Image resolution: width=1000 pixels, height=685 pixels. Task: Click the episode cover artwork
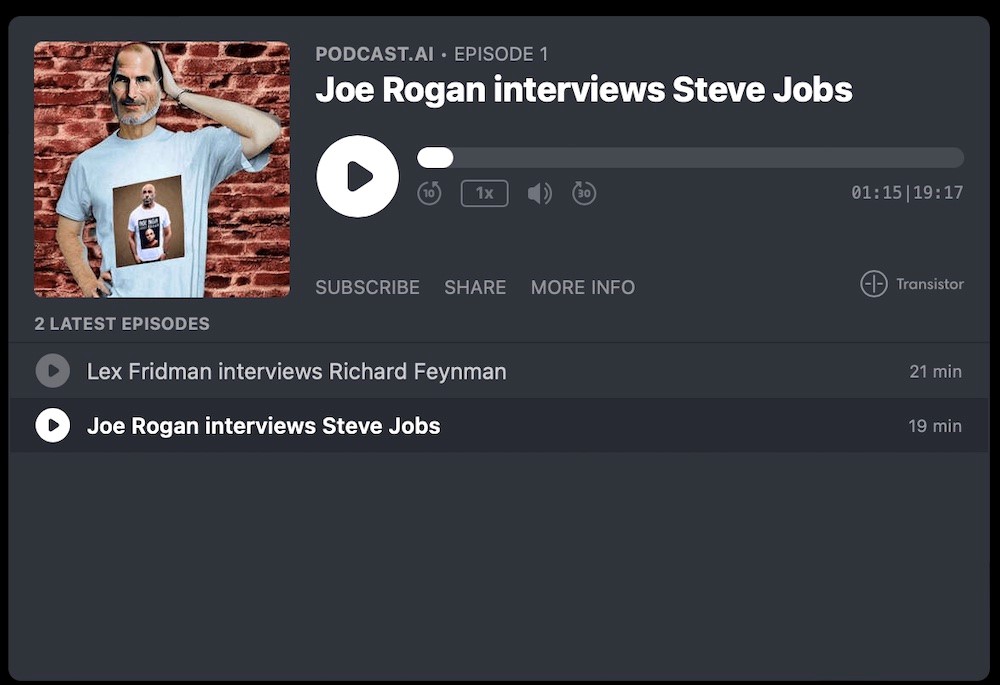(x=162, y=169)
